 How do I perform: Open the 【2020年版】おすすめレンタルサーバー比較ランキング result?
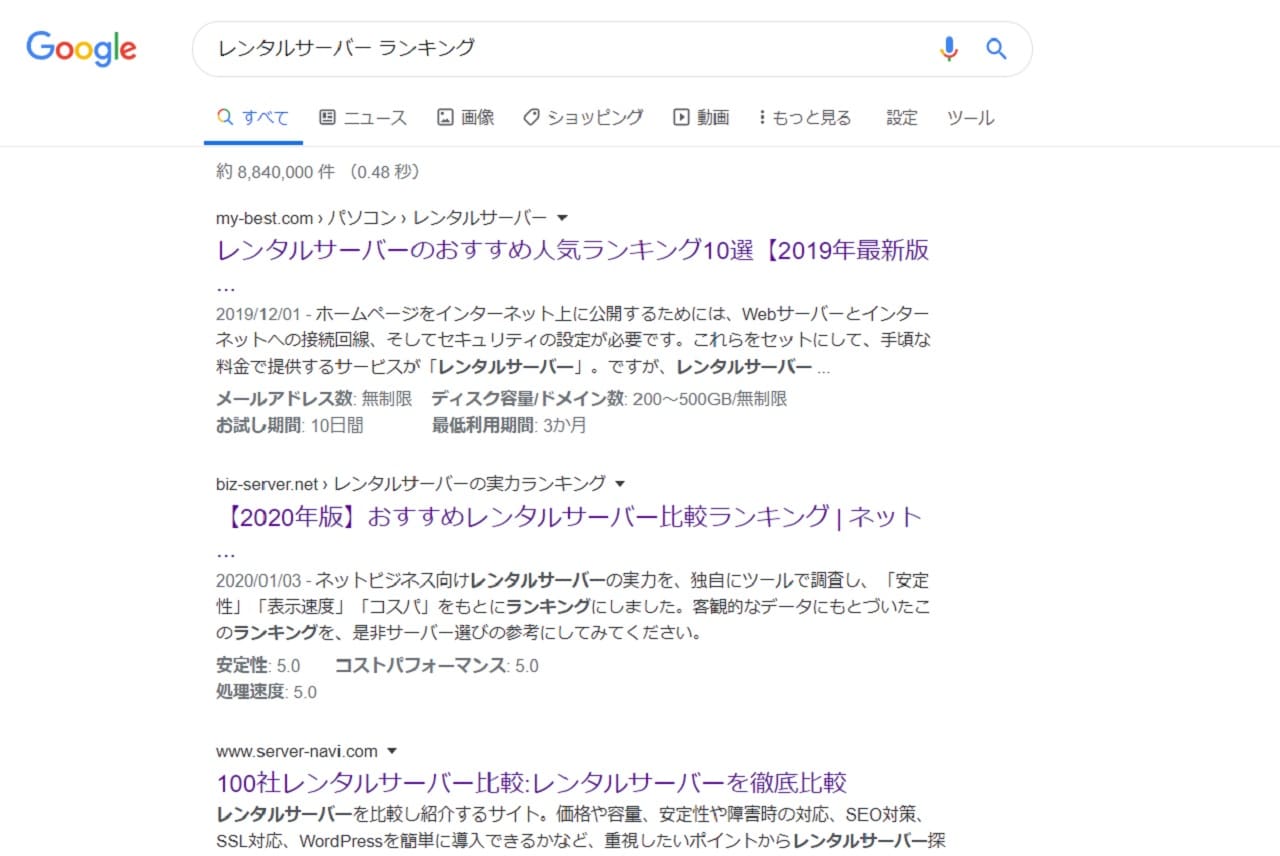click(568, 517)
